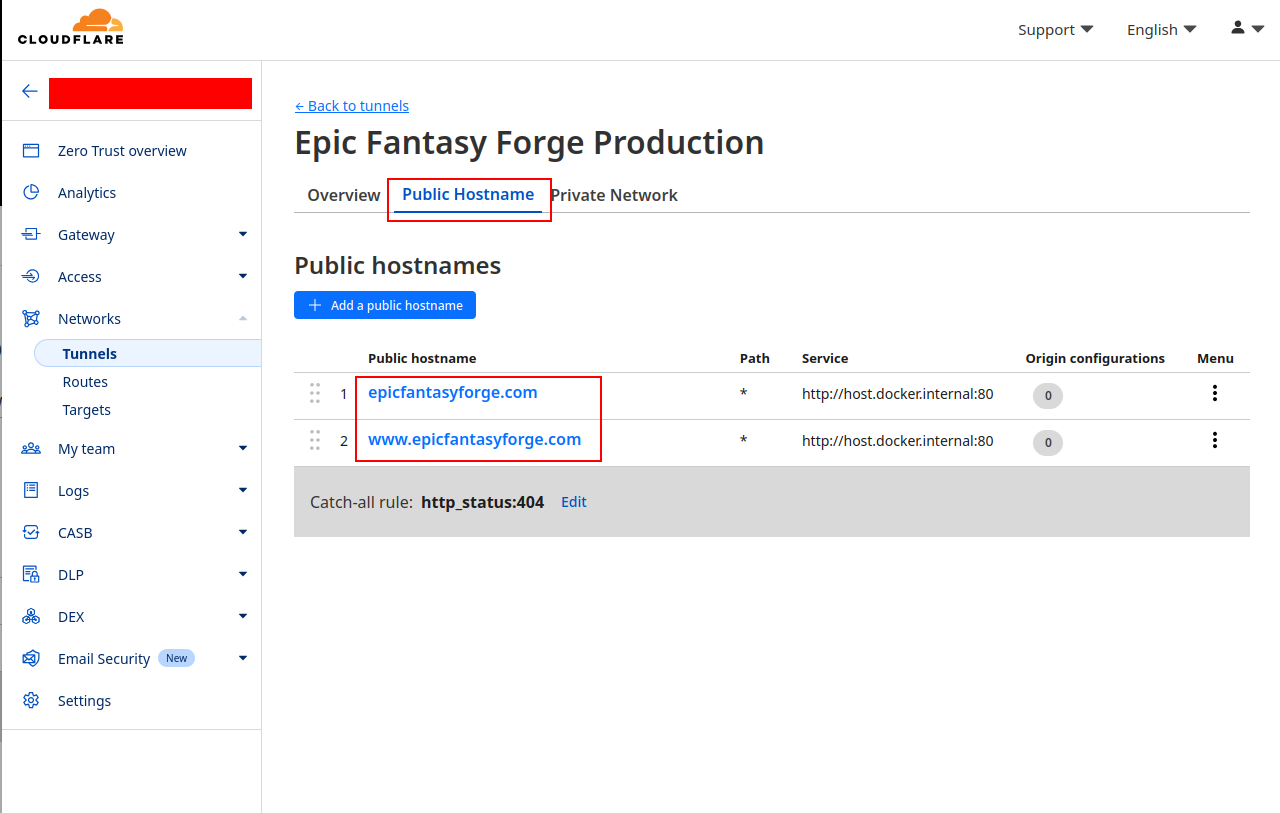
Task: Go to the Analytics page
Action: pos(87,193)
